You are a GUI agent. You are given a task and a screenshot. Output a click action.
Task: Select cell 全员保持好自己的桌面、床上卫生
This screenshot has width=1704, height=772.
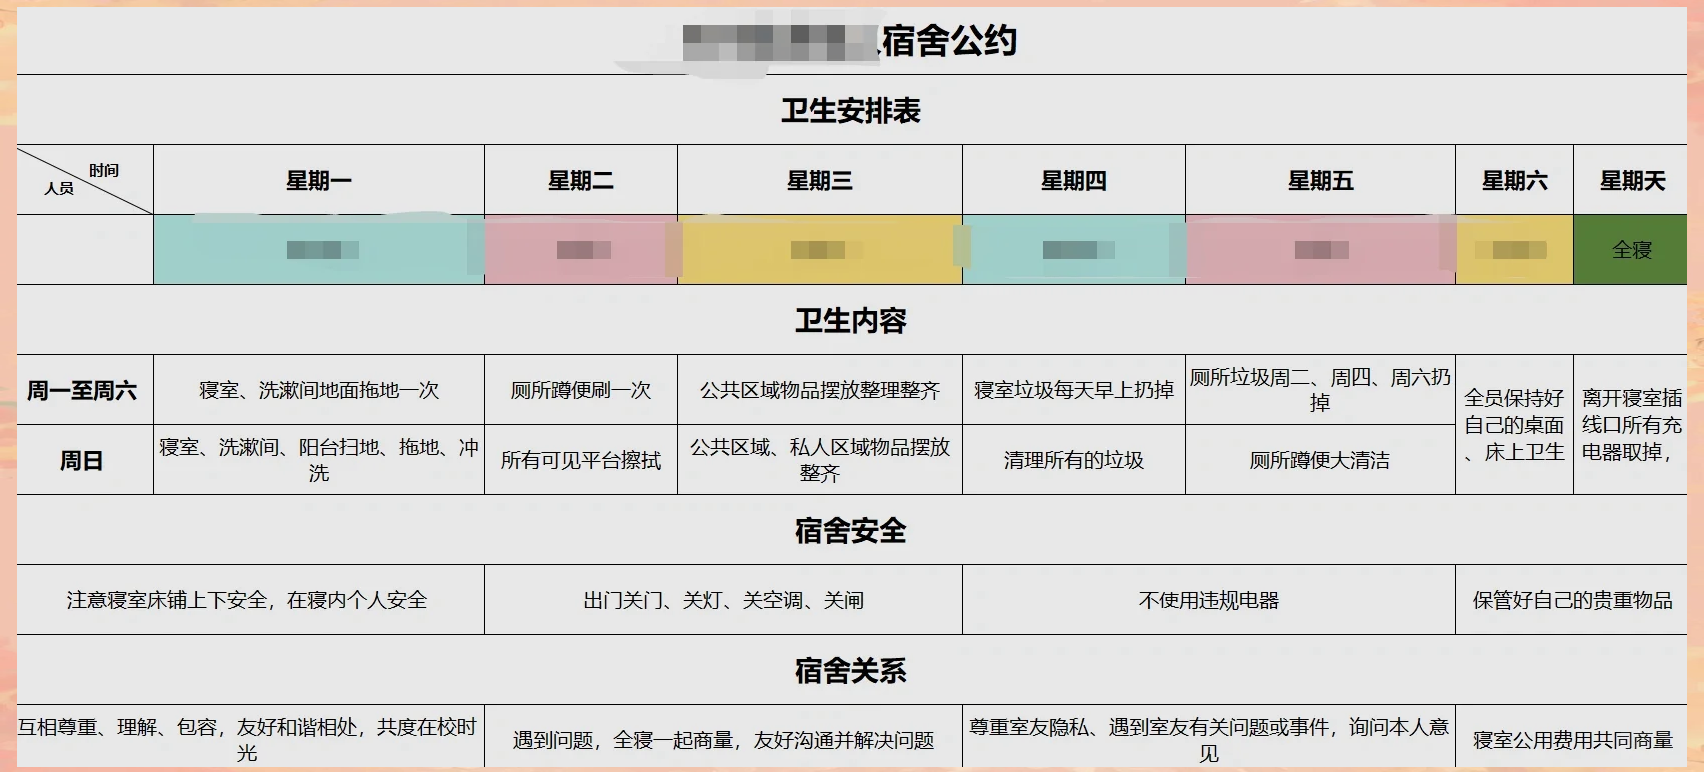(1514, 425)
